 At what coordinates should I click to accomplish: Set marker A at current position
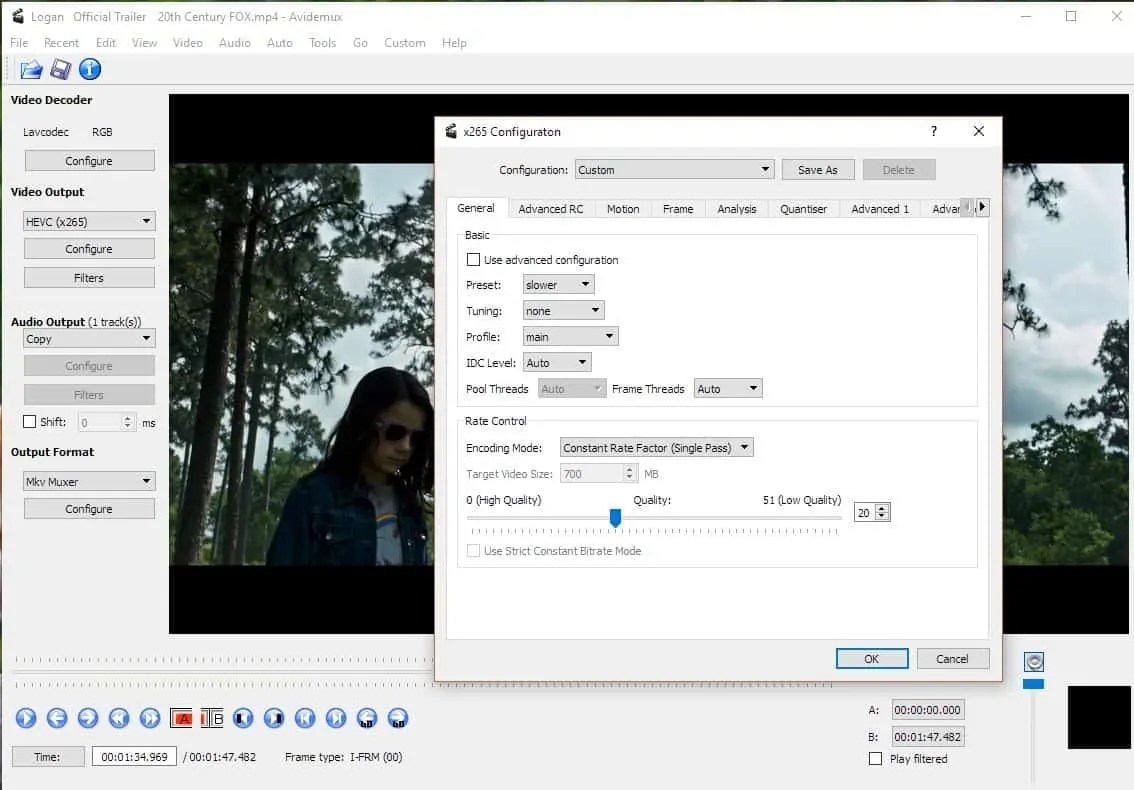181,718
